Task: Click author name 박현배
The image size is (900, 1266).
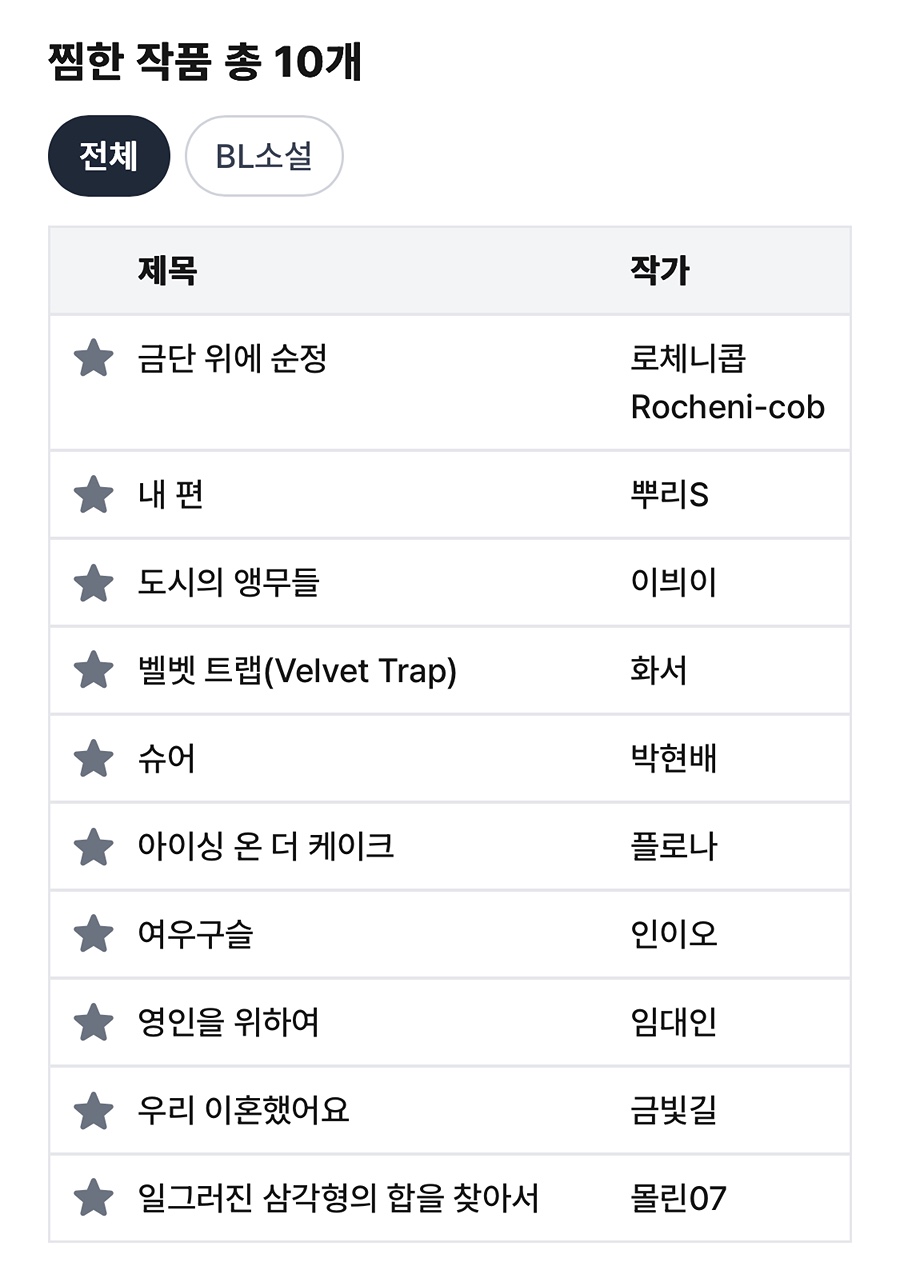Action: [674, 758]
